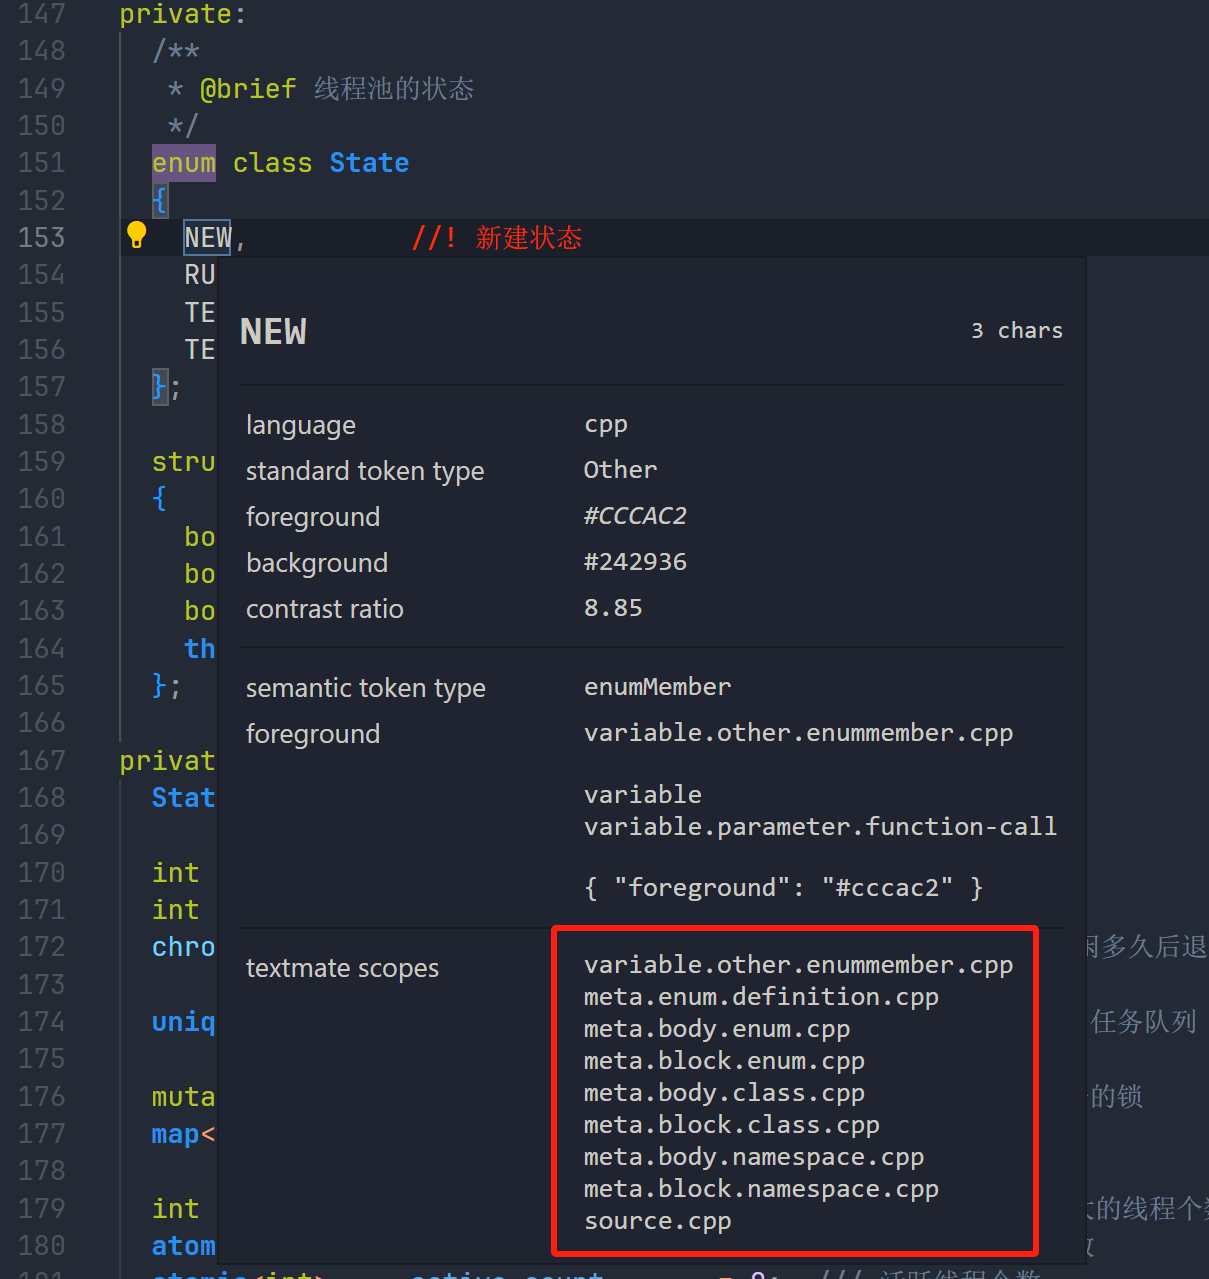This screenshot has height=1279, width=1209.
Task: Click the NEW heading in the inspector popup
Action: pos(273,332)
